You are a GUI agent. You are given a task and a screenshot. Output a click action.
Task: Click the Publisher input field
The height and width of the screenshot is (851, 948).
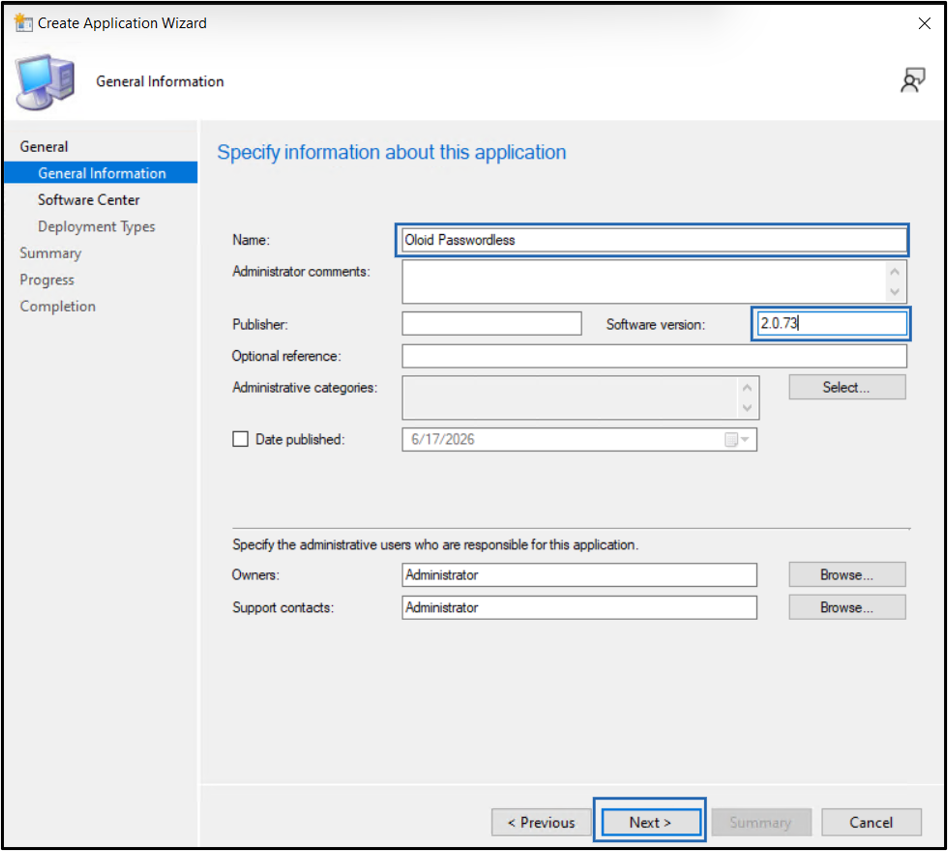492,323
